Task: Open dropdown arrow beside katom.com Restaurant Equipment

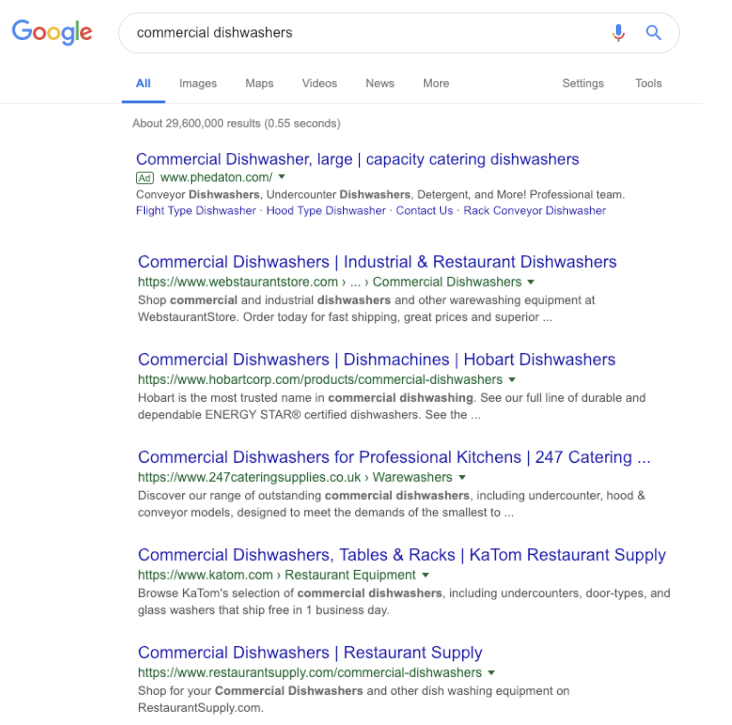Action: [x=425, y=575]
